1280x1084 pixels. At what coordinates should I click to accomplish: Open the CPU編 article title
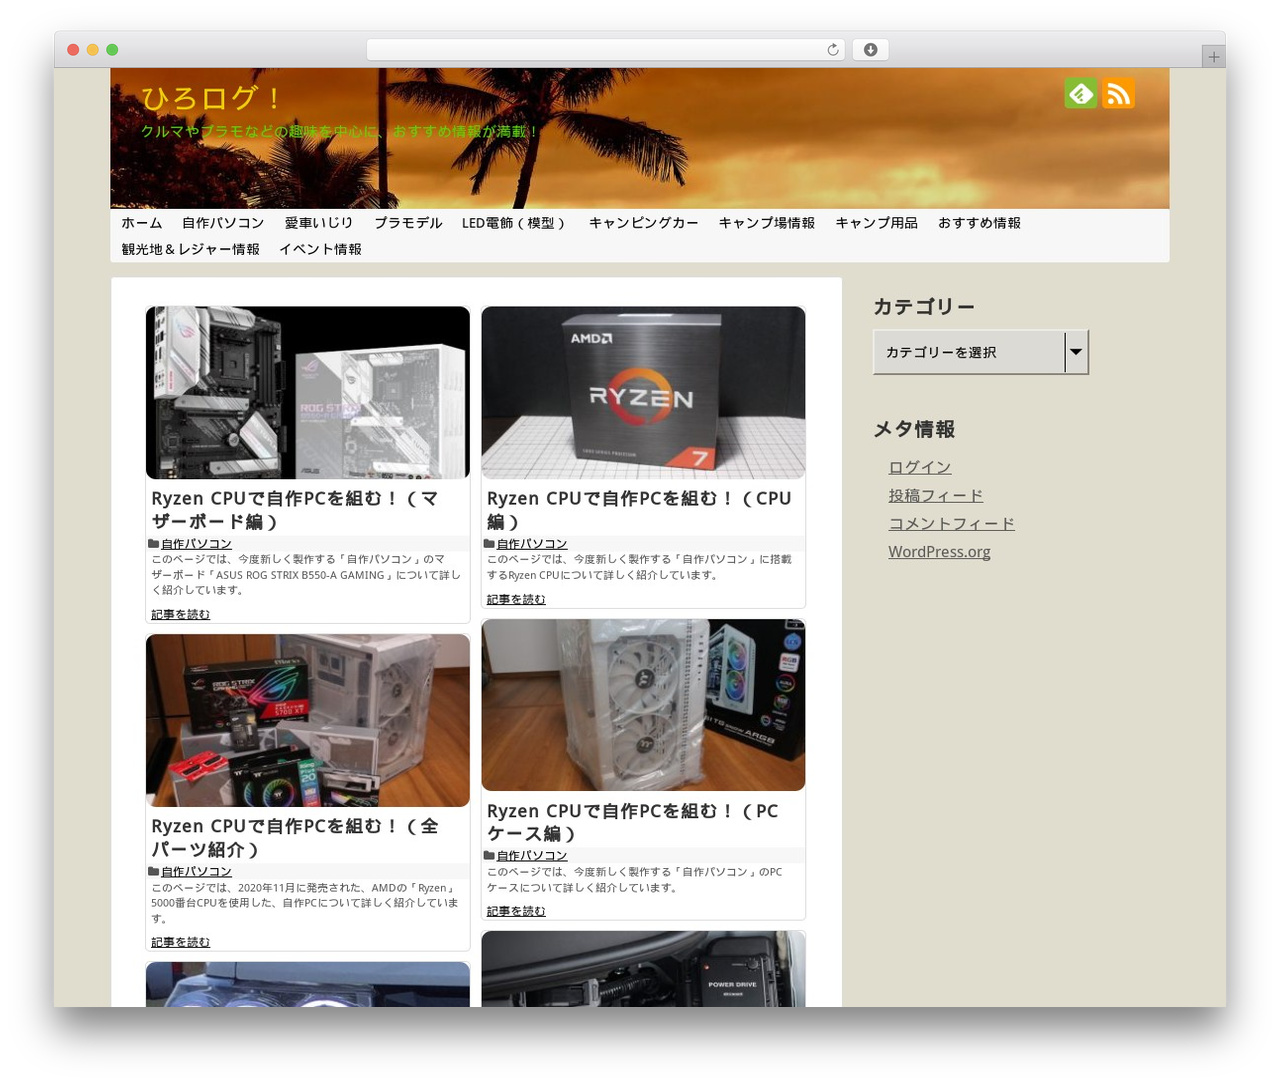[x=639, y=510]
